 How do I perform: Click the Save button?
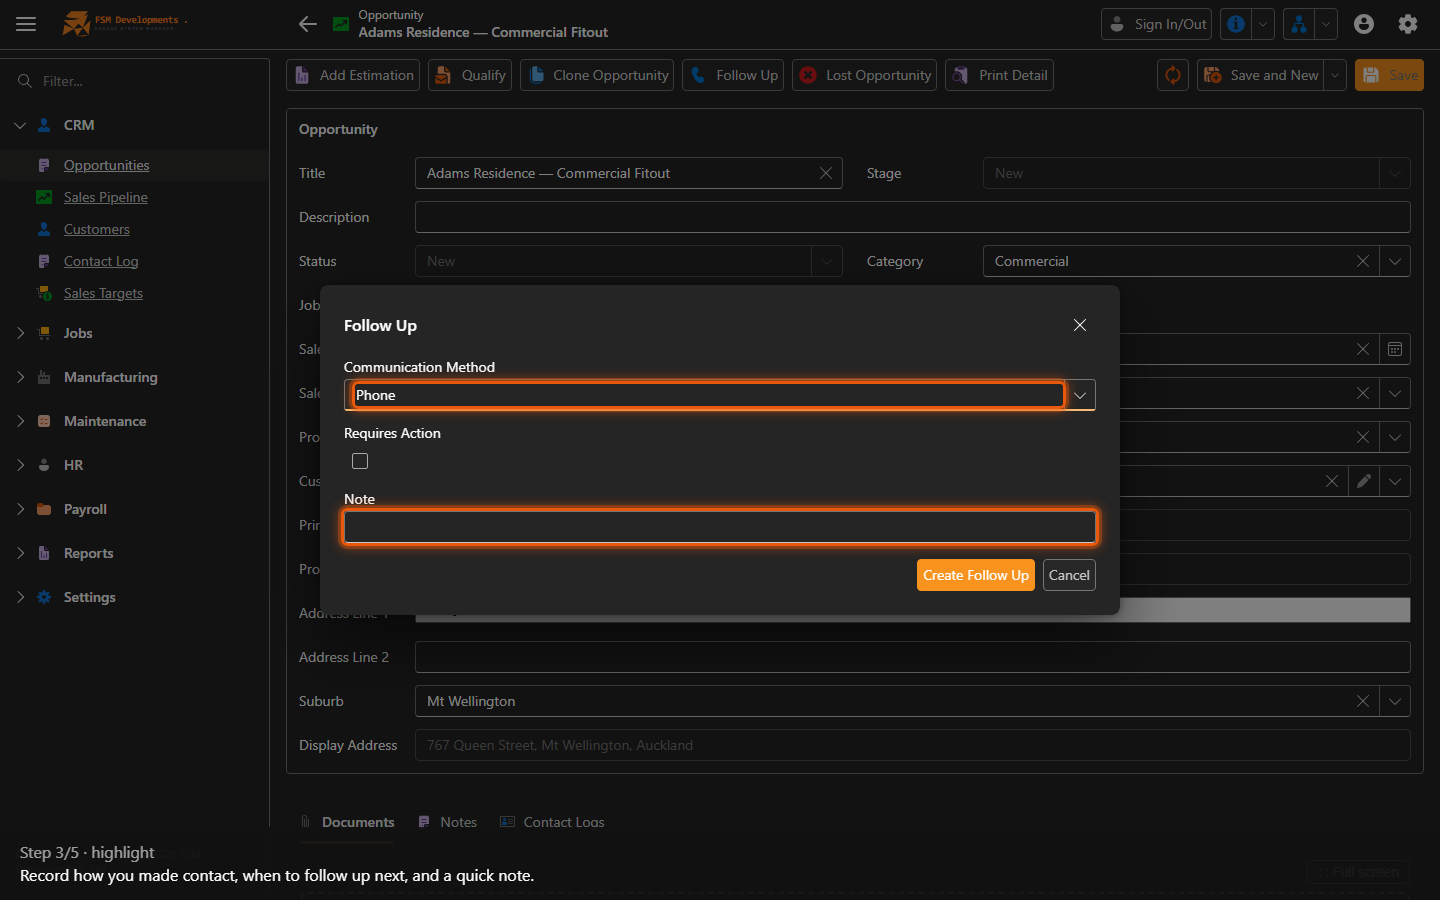1389,75
